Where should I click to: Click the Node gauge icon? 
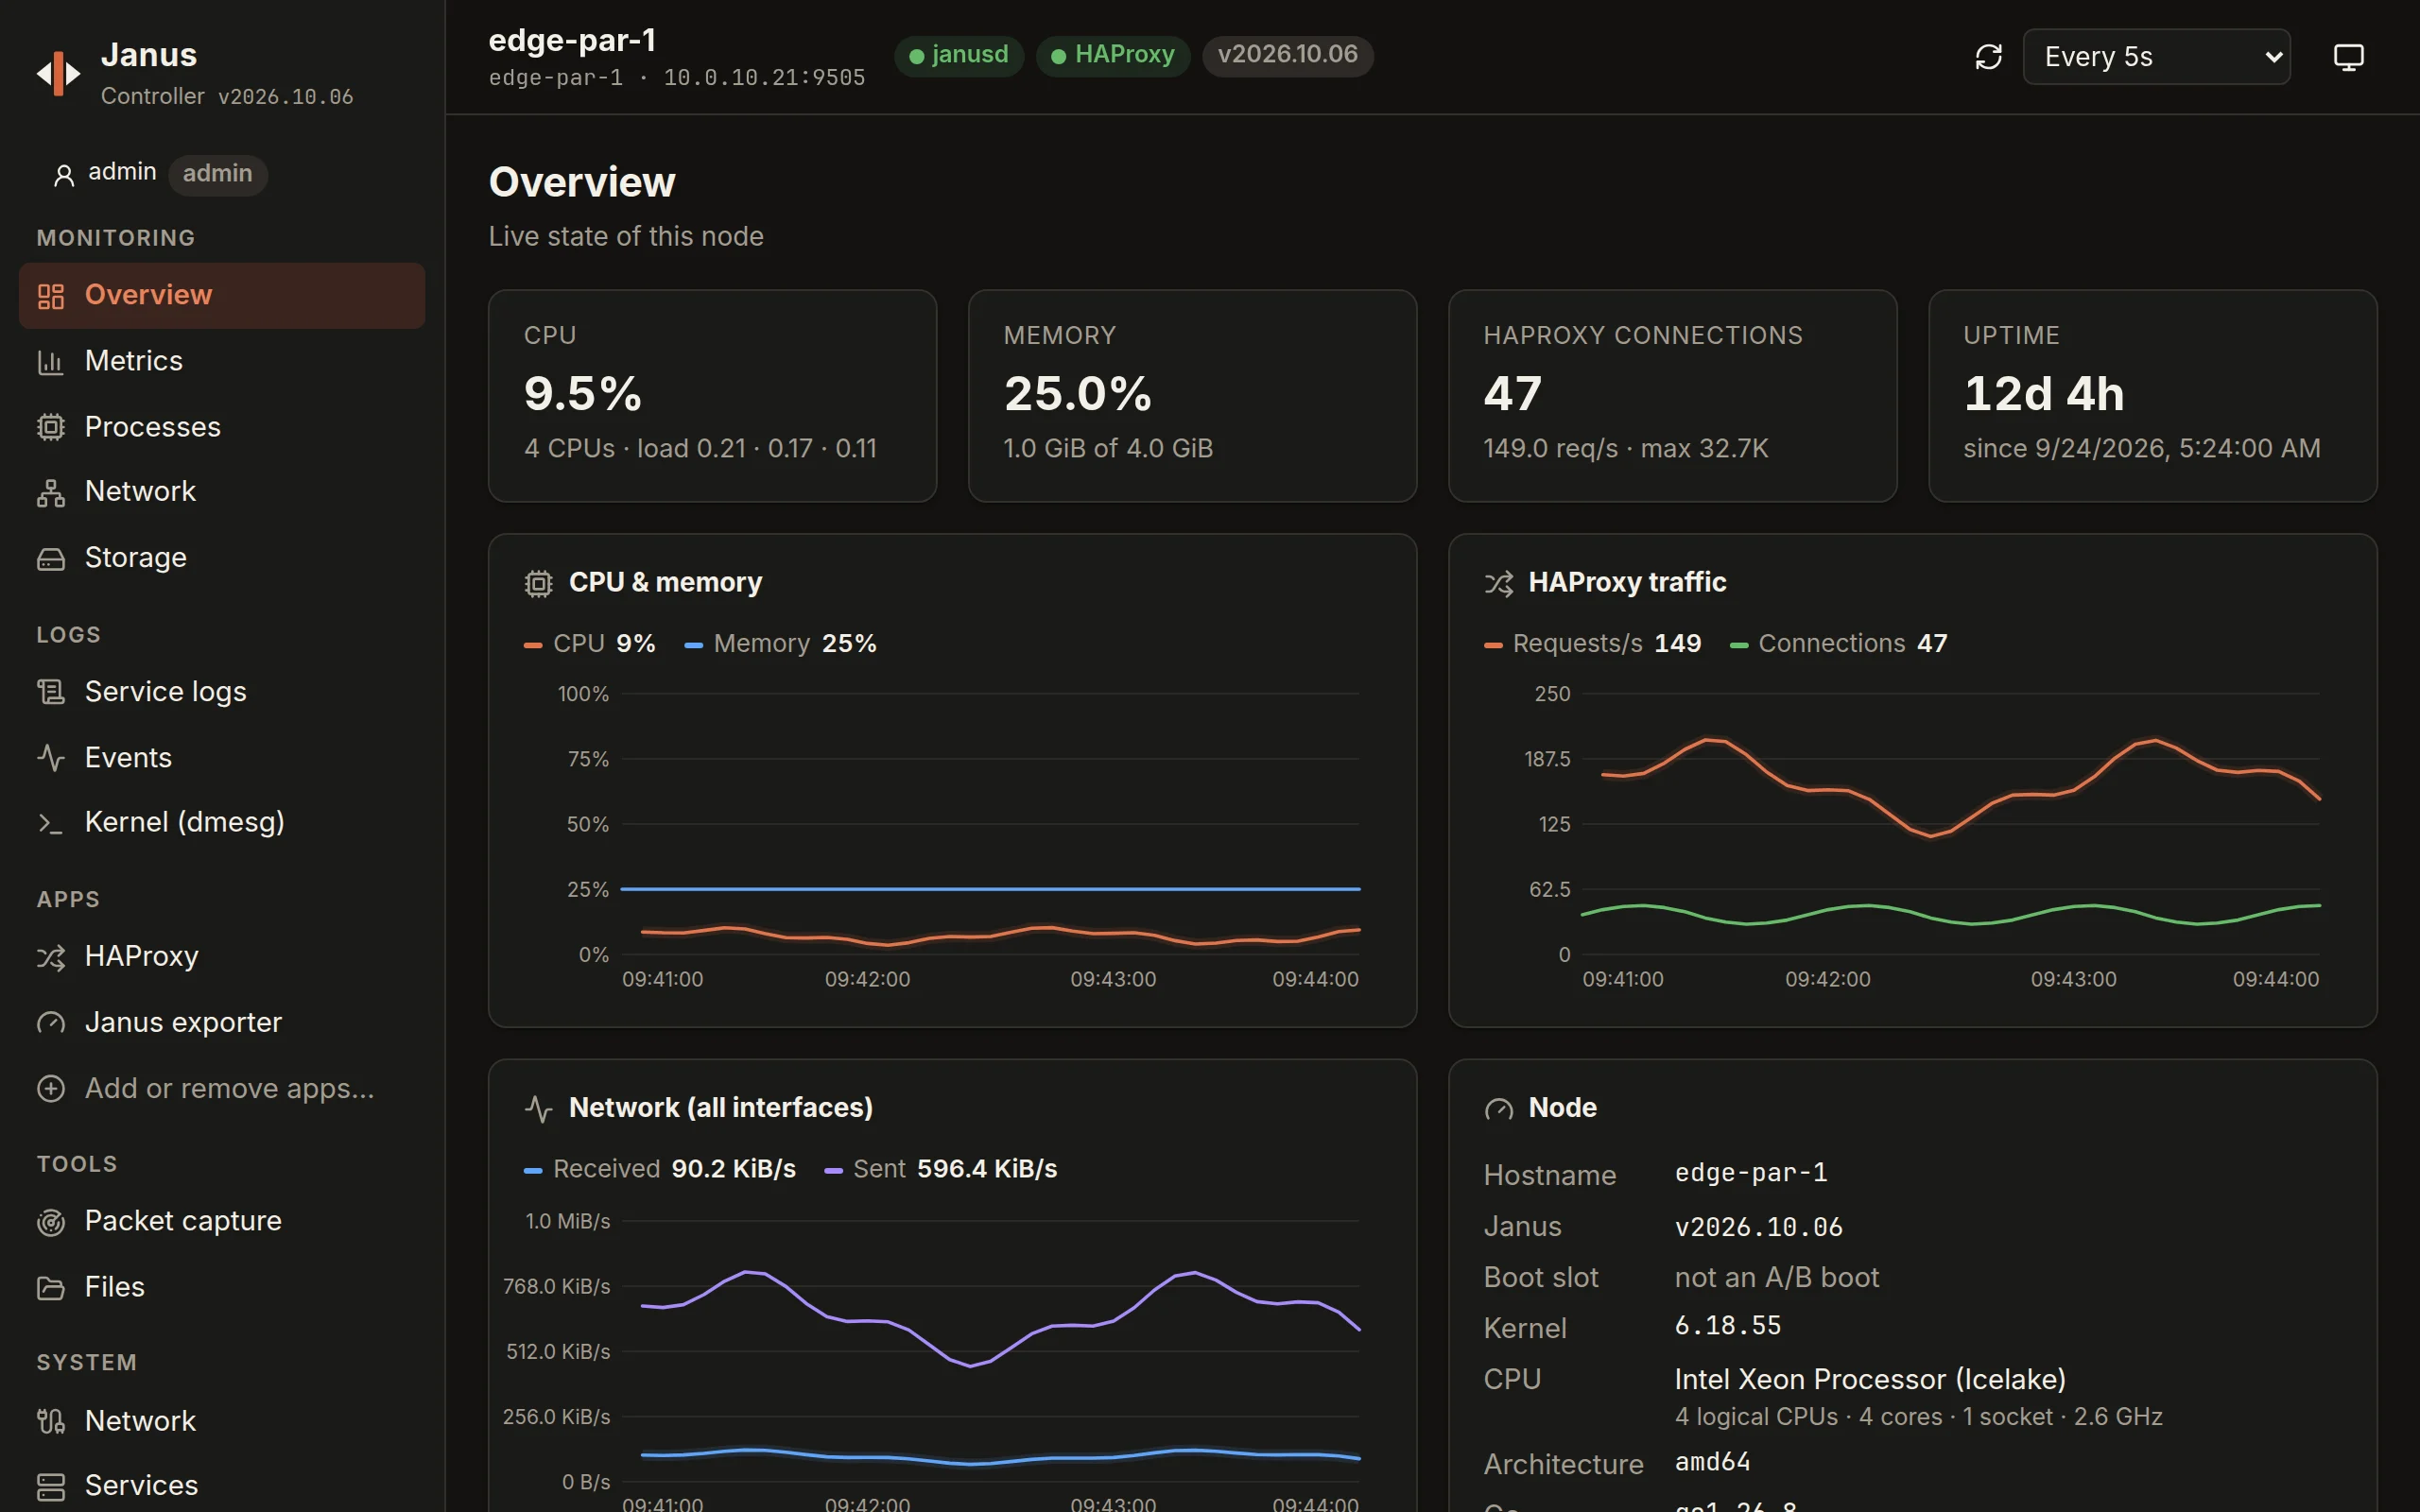(1498, 1109)
